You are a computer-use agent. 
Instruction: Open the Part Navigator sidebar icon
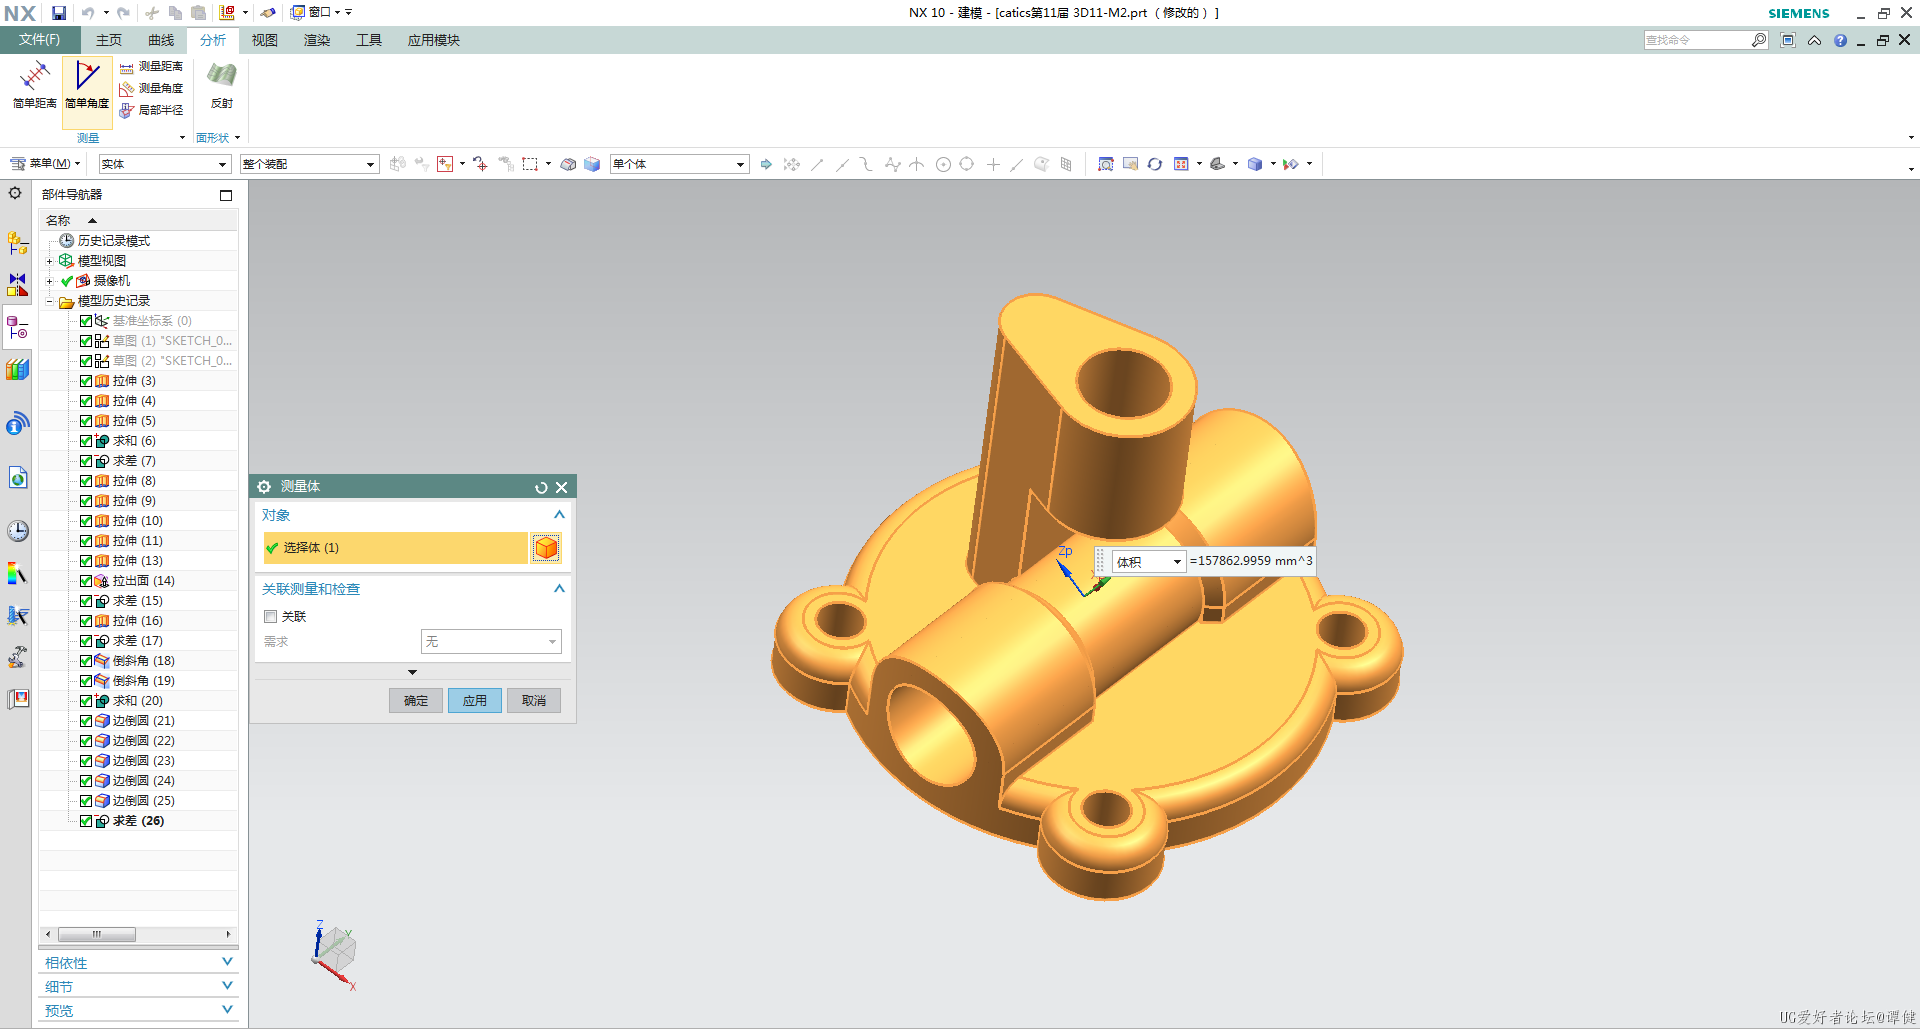18,327
